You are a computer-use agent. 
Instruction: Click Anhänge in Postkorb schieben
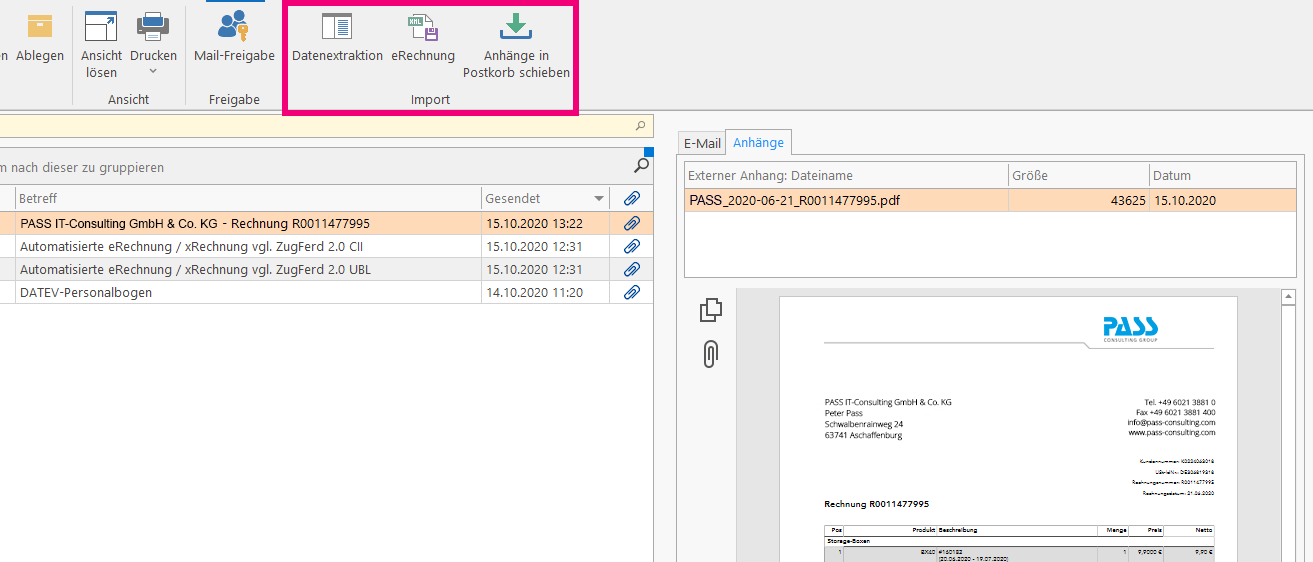pos(516,28)
